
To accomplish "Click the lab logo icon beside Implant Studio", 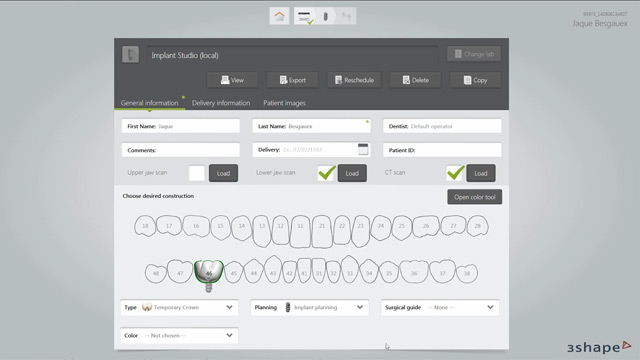I will pyautogui.click(x=130, y=54).
